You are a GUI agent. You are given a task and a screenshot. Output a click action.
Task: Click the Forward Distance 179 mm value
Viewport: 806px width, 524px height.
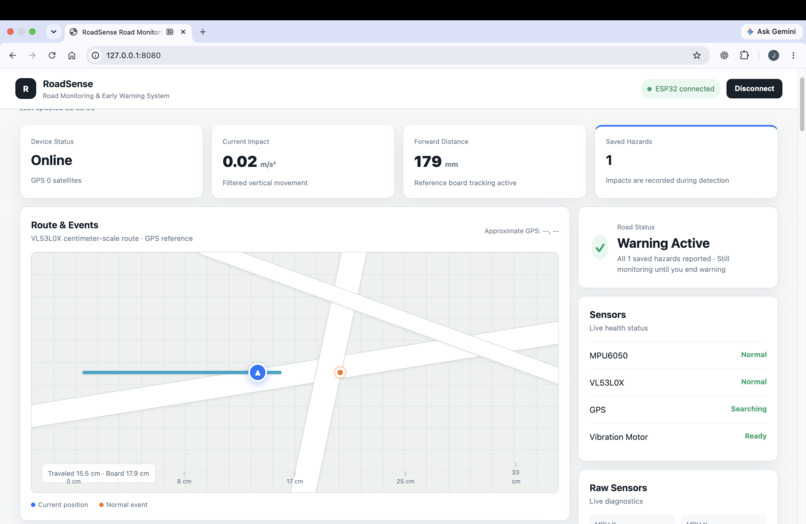436,162
